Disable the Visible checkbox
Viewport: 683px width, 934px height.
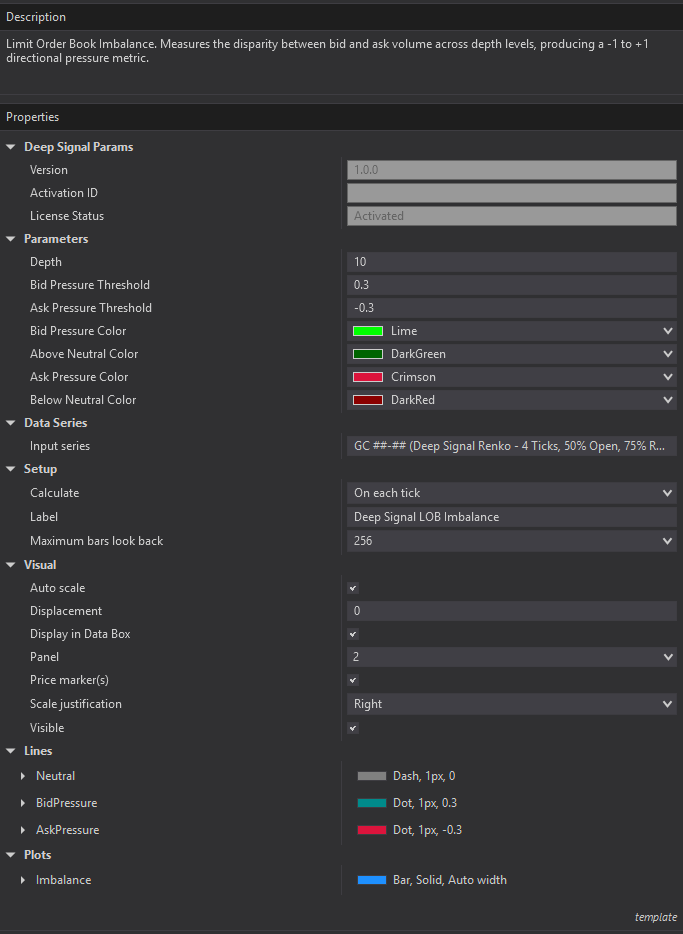[x=352, y=728]
